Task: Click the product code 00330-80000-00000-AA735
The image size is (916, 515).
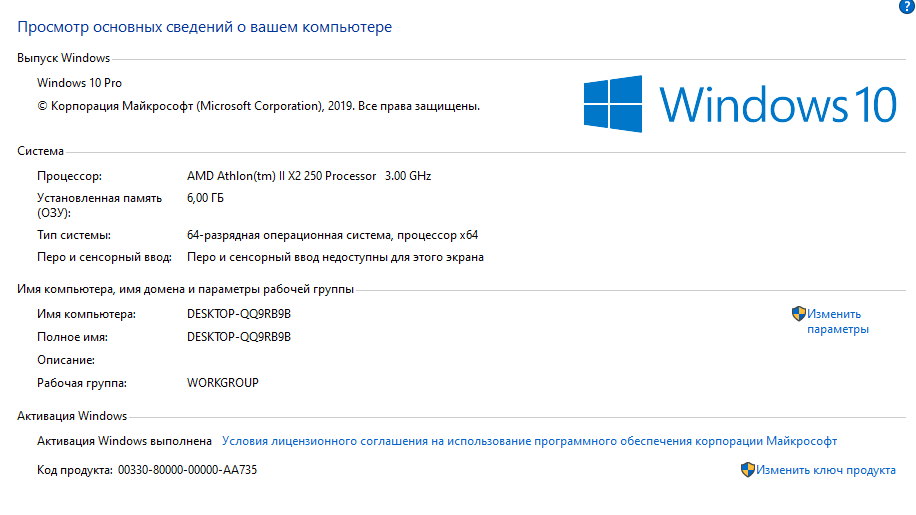Action: pos(188,470)
